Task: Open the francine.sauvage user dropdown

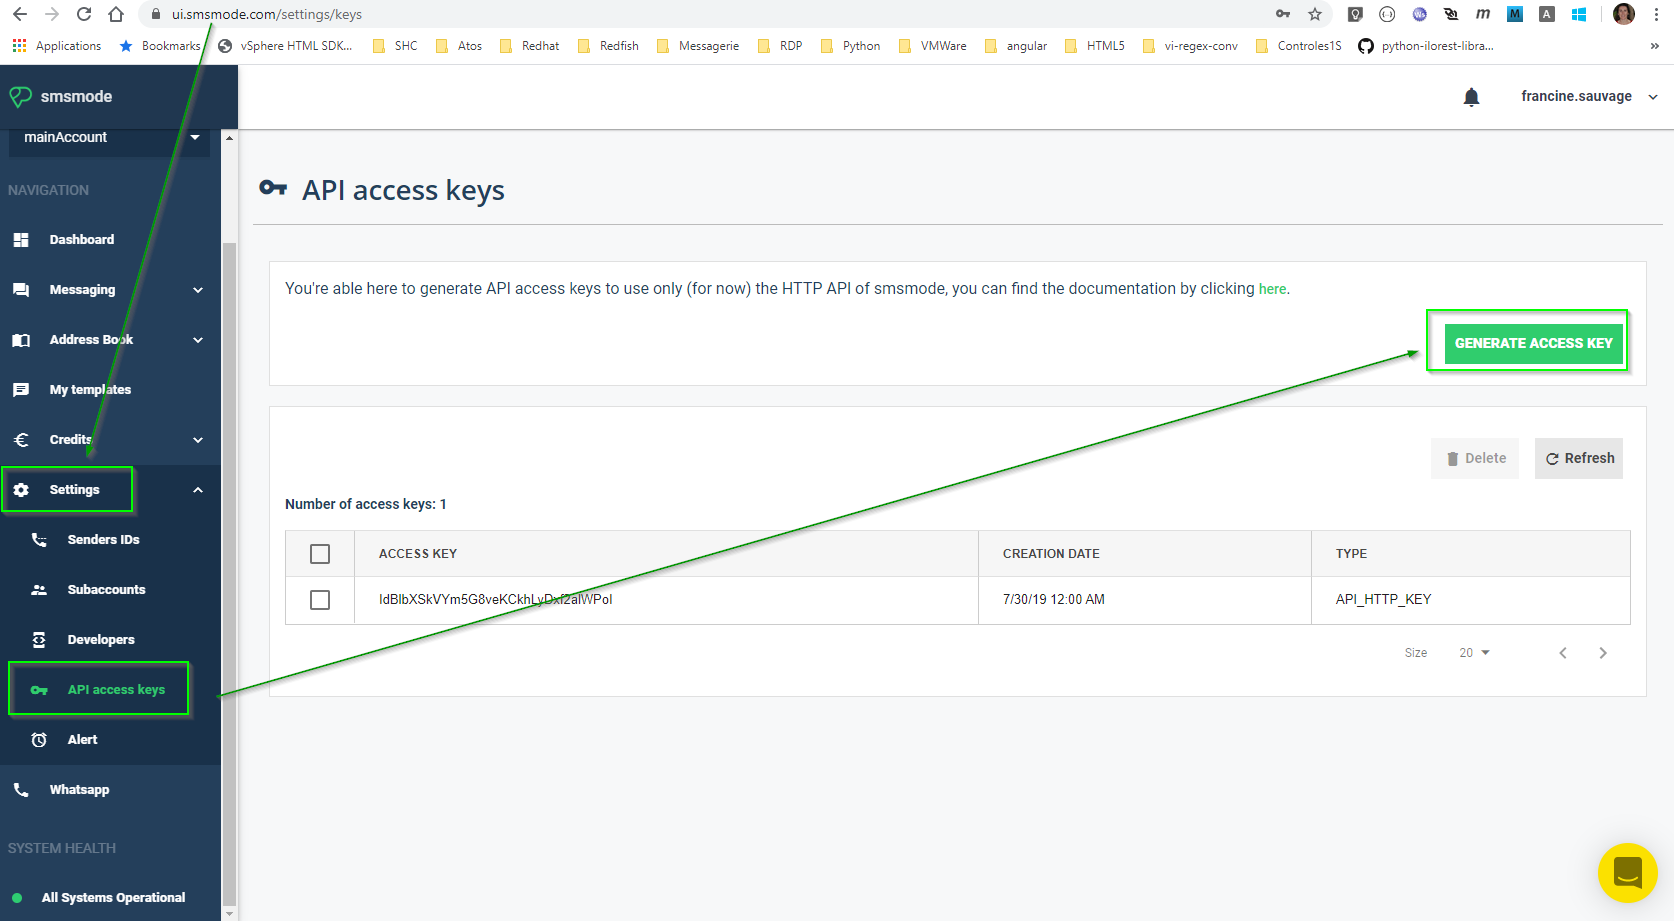Action: click(1589, 97)
